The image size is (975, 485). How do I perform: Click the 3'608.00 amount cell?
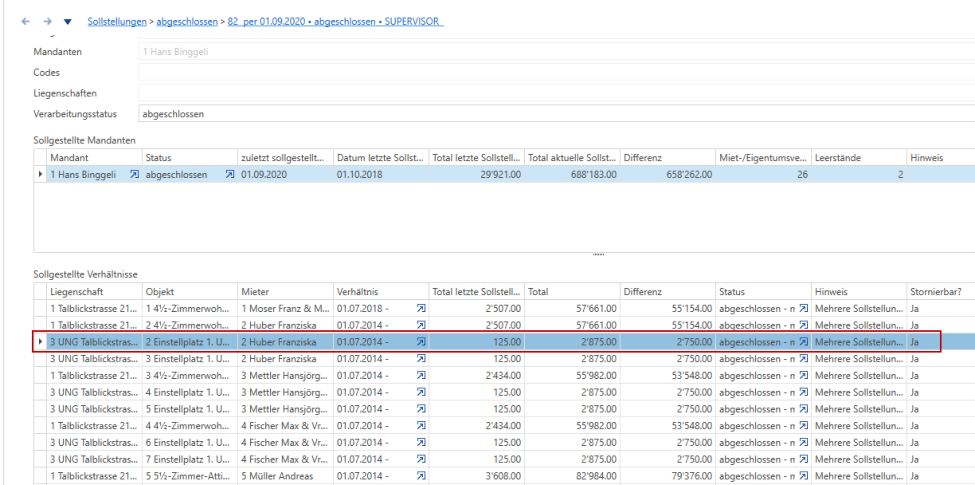tap(477, 476)
